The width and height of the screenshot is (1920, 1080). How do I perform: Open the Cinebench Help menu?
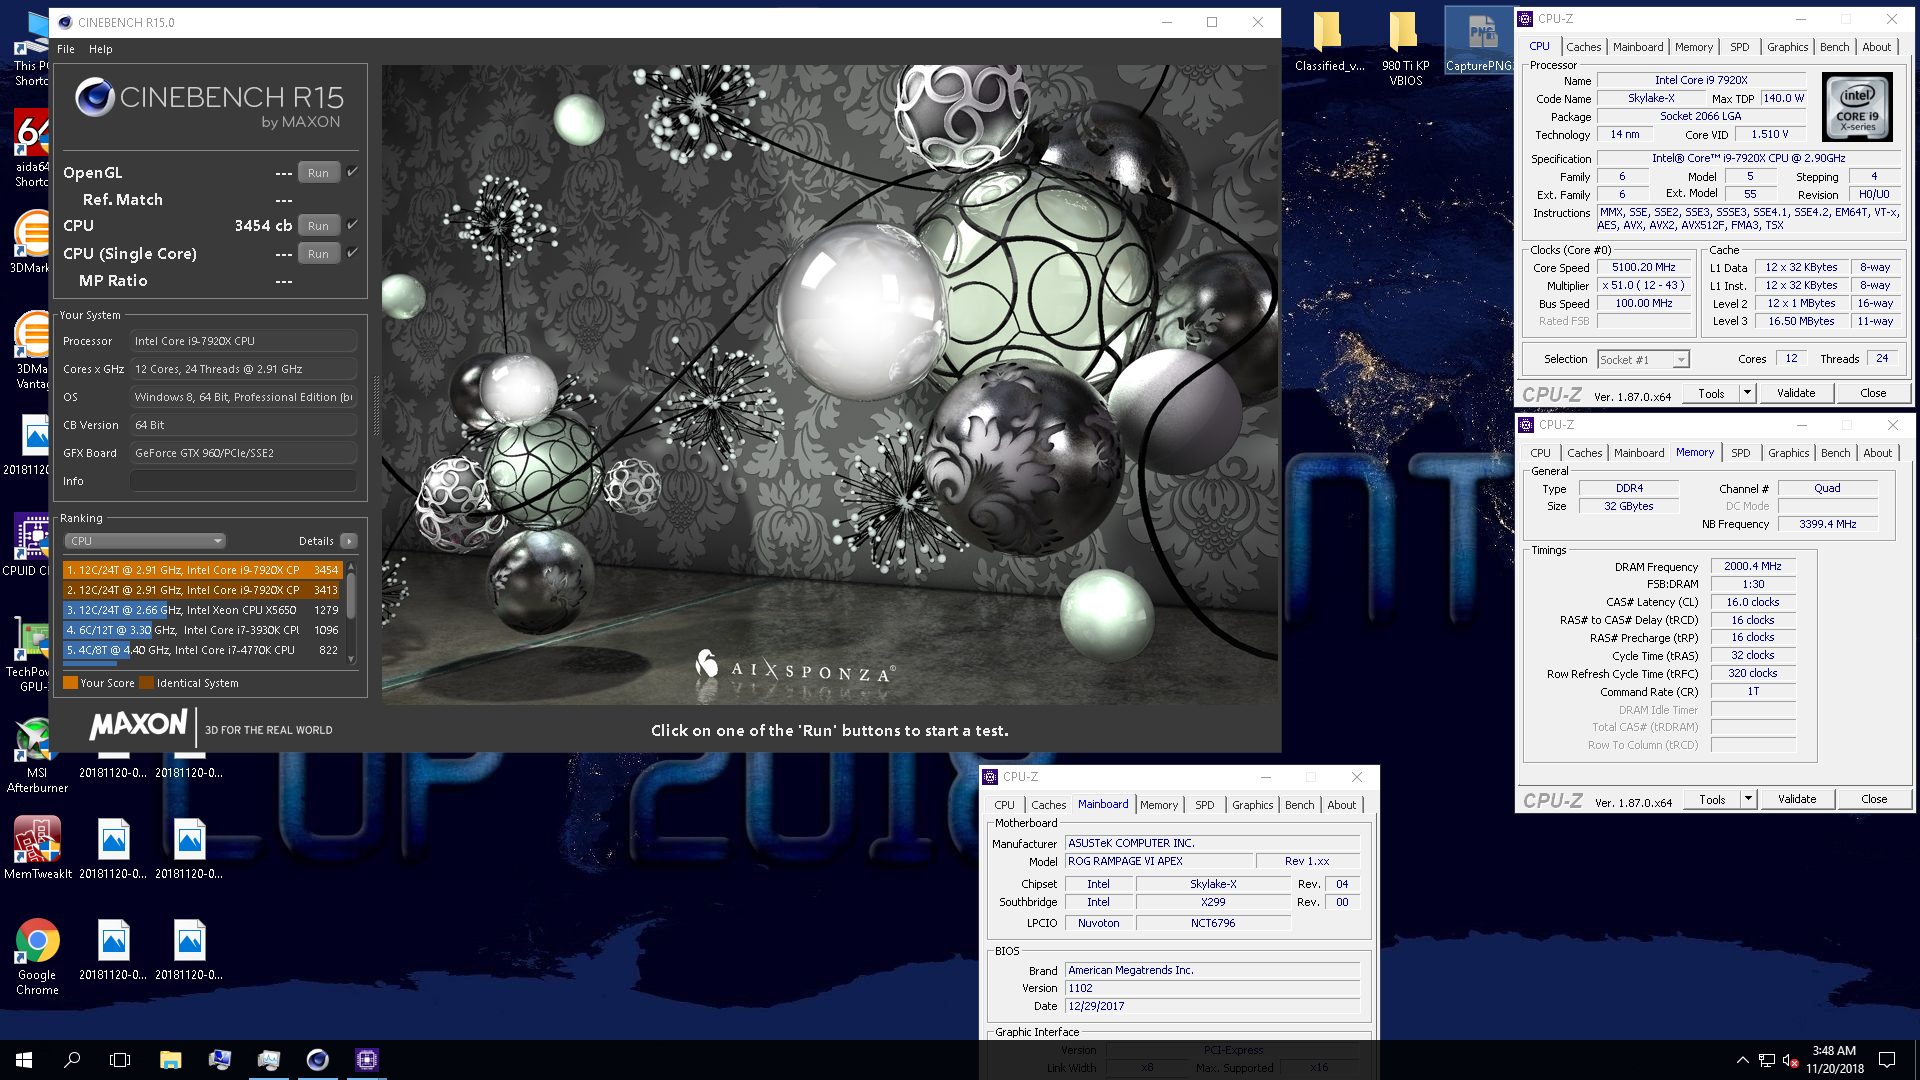[100, 49]
